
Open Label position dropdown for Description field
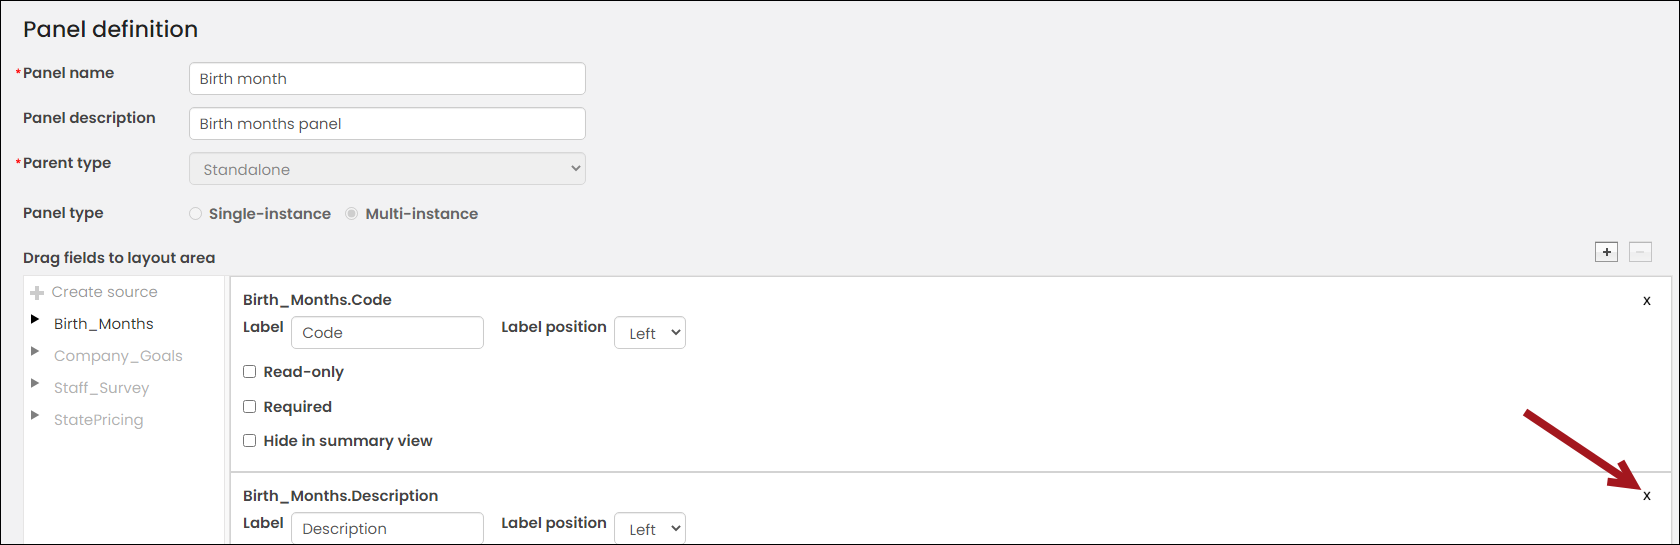point(650,529)
